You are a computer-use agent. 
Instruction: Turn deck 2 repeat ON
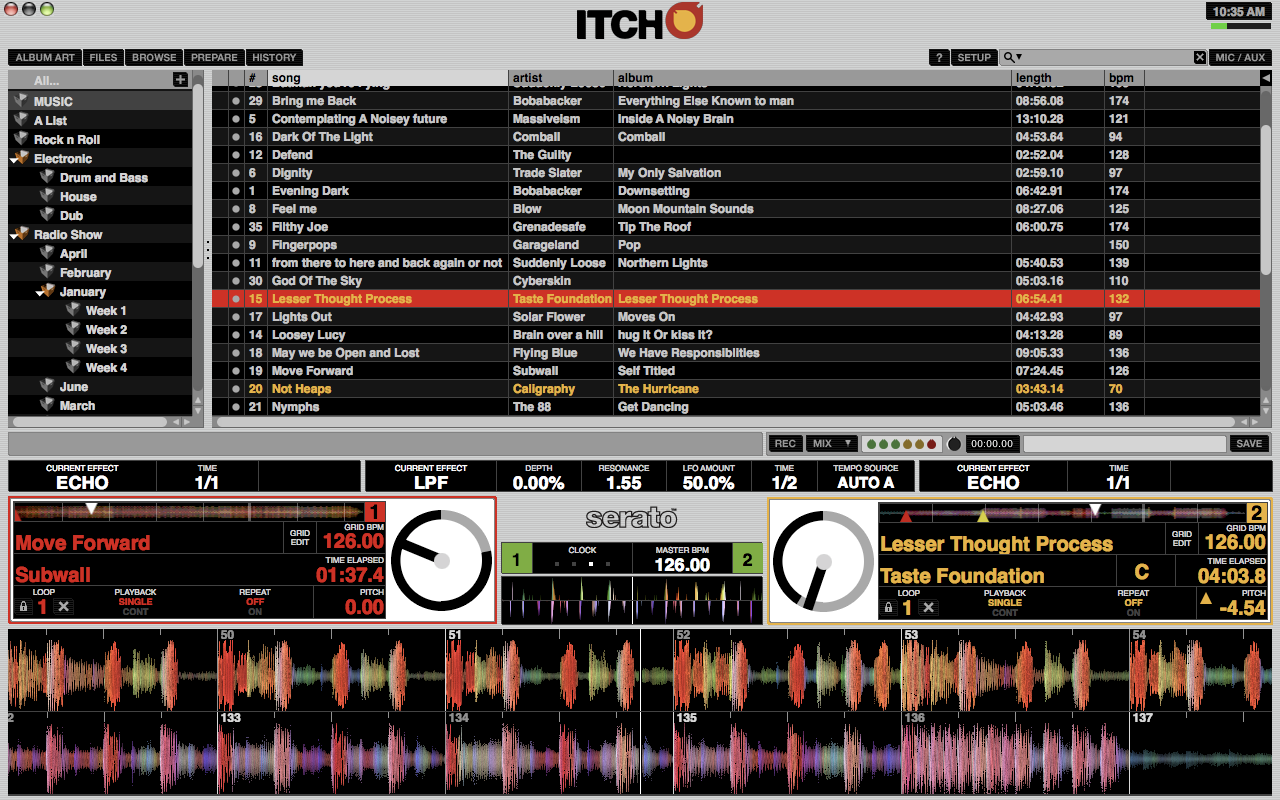(x=1133, y=612)
